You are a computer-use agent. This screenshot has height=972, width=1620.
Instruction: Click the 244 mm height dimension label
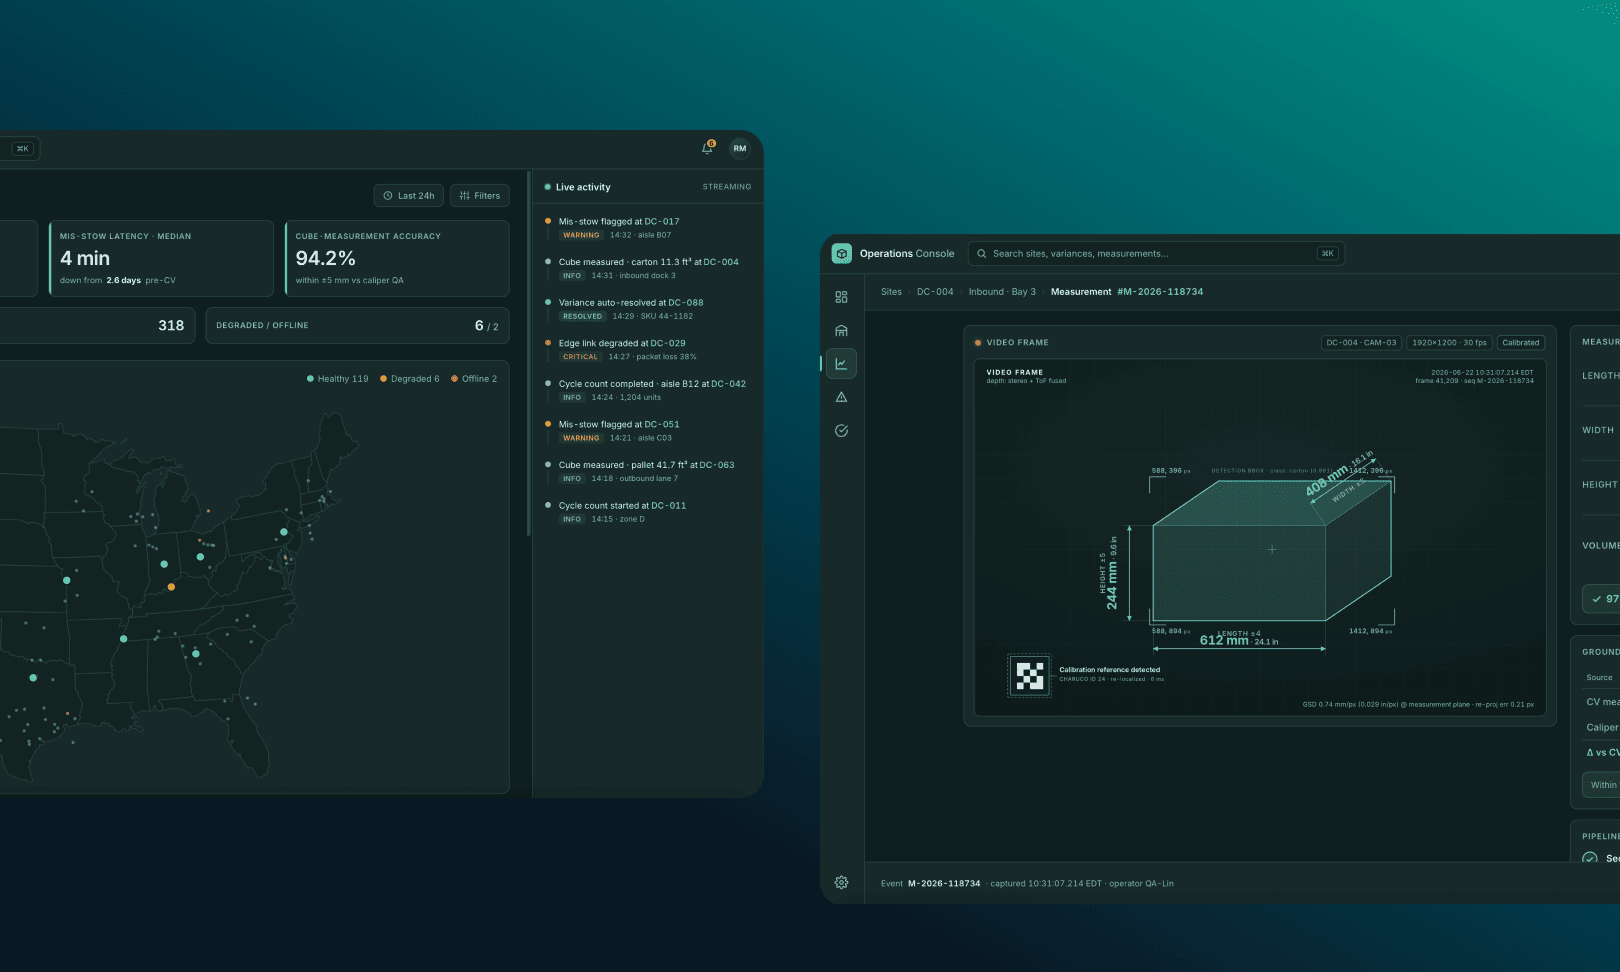pos(1112,585)
